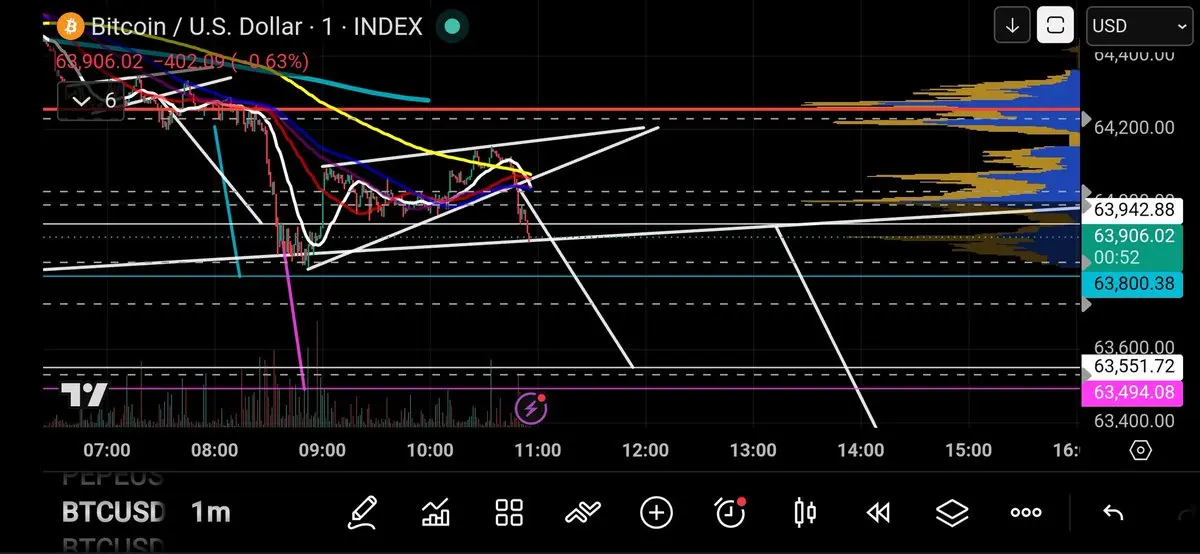Click the 07:00 time axis label
Viewport: 1200px width, 554px height.
coord(106,450)
